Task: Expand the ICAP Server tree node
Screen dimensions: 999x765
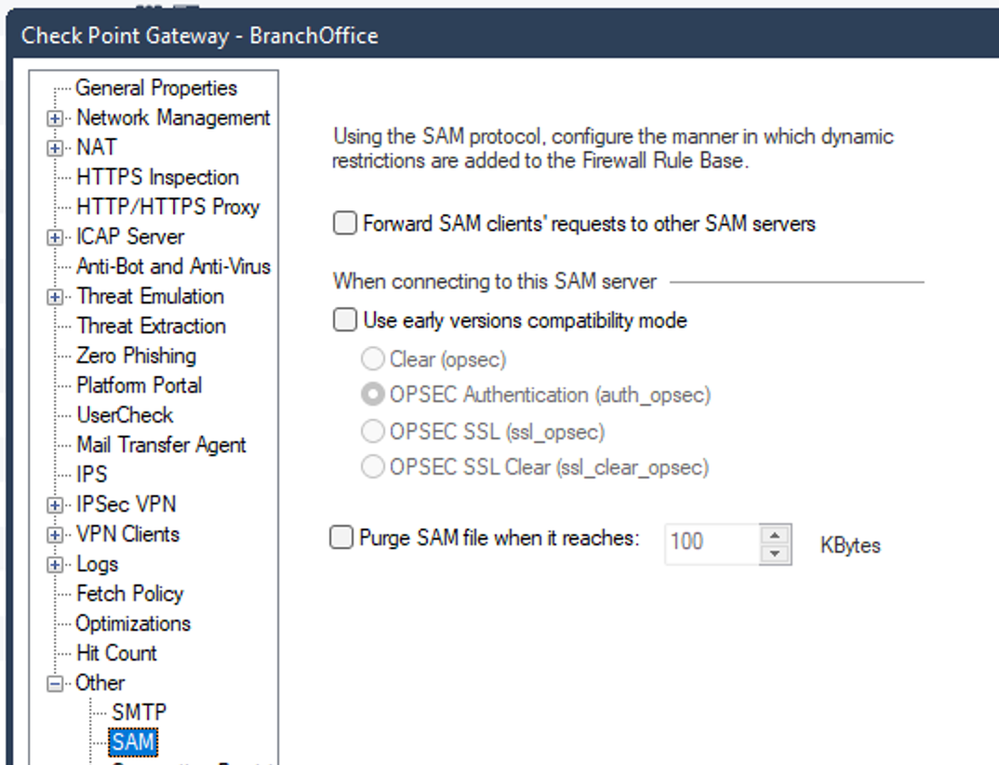Action: click(55, 238)
